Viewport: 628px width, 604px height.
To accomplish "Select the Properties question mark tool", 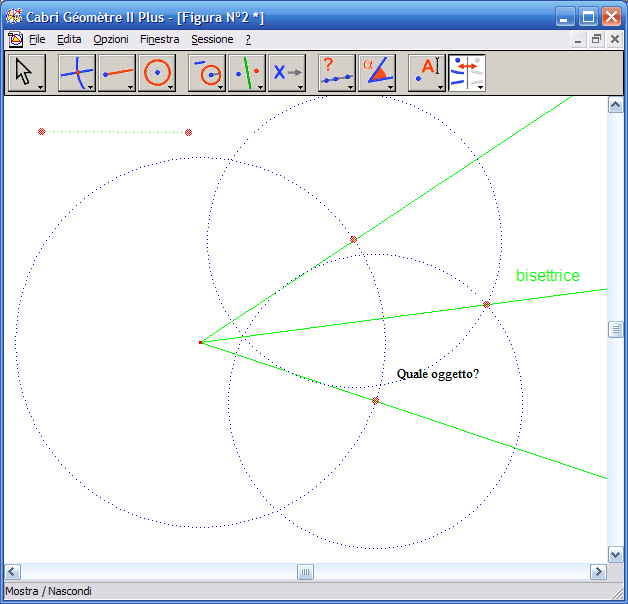I will pyautogui.click(x=337, y=73).
